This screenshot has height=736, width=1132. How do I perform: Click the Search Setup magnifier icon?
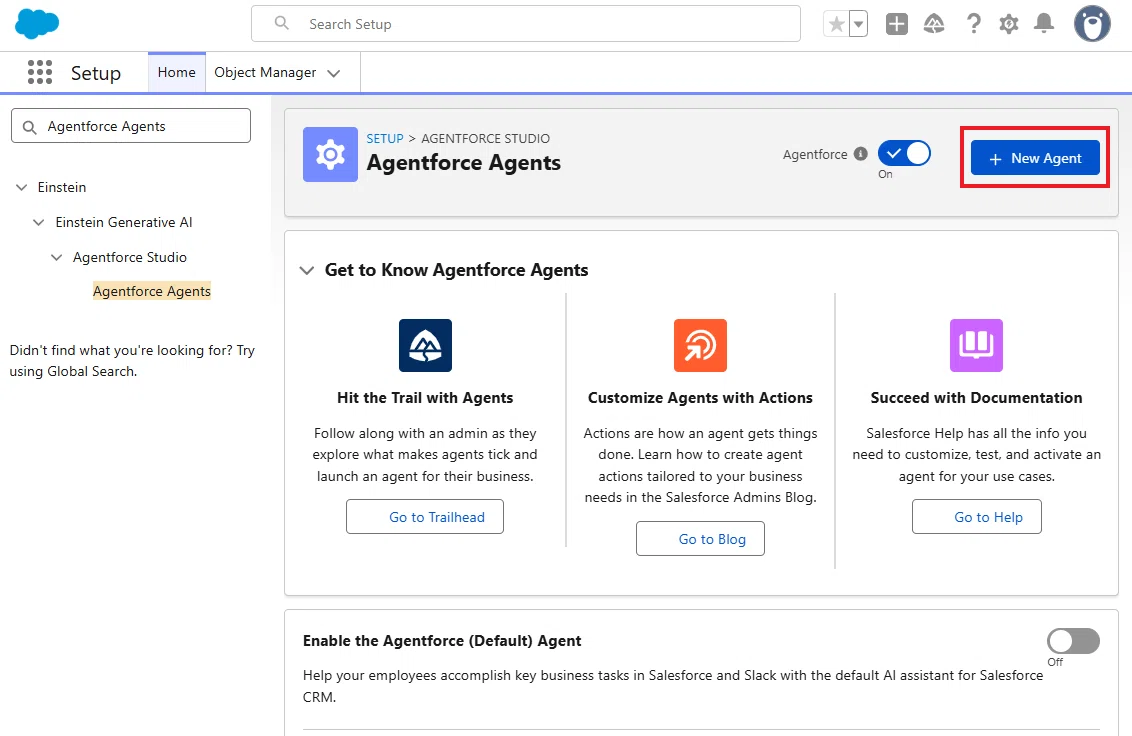pyautogui.click(x=282, y=23)
